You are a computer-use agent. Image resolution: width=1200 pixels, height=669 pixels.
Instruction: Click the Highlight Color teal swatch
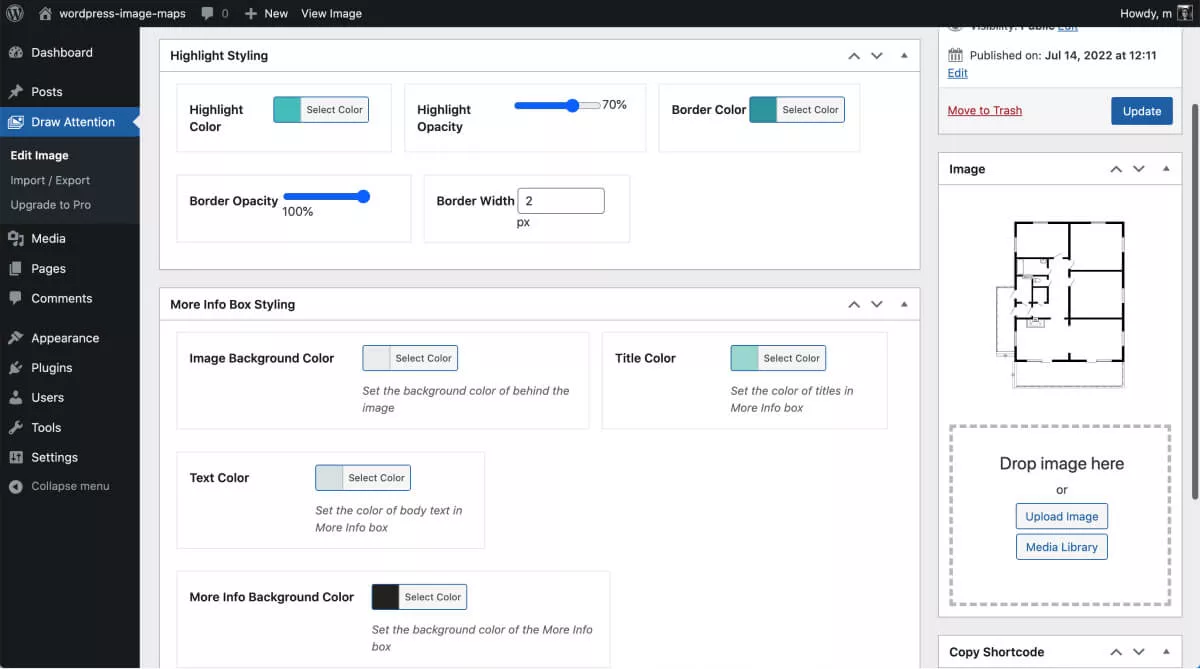(x=287, y=110)
